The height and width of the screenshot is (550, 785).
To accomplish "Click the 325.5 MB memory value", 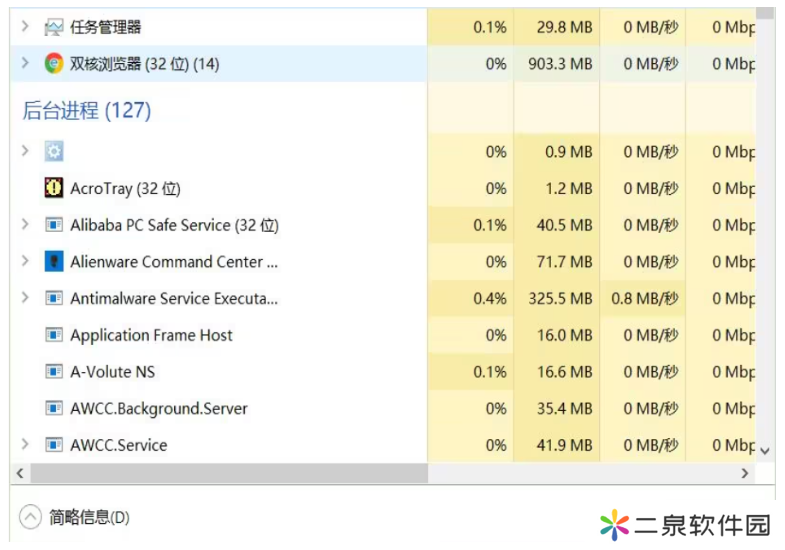I will 560,298.
